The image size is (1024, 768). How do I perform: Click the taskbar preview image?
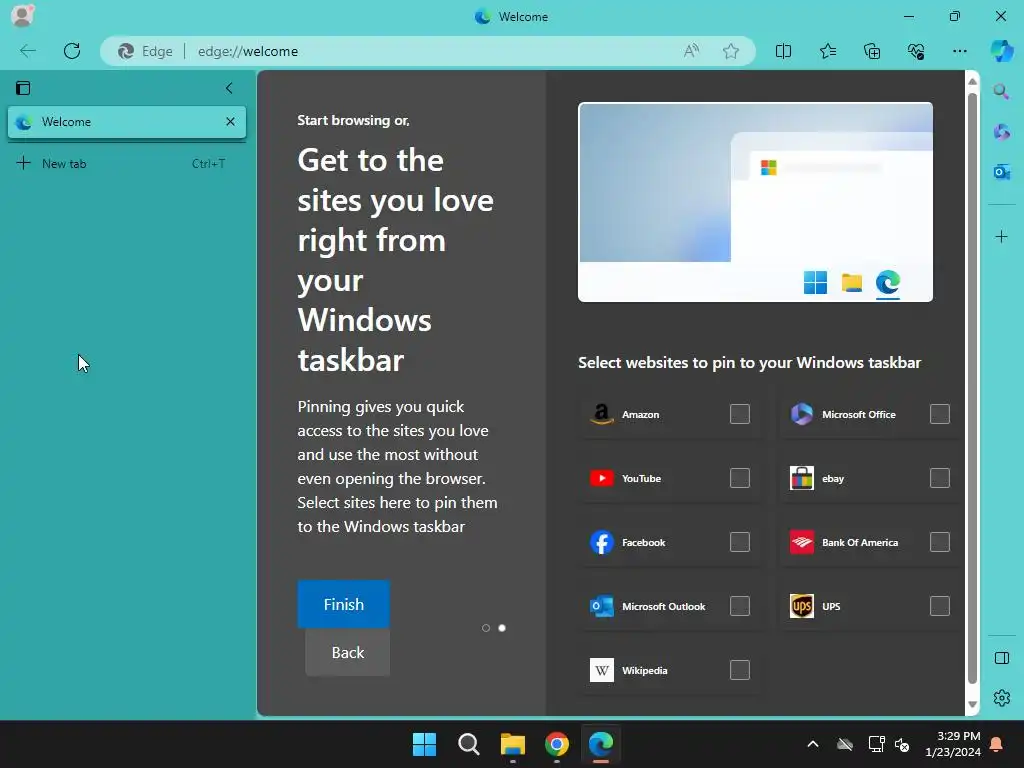point(755,202)
